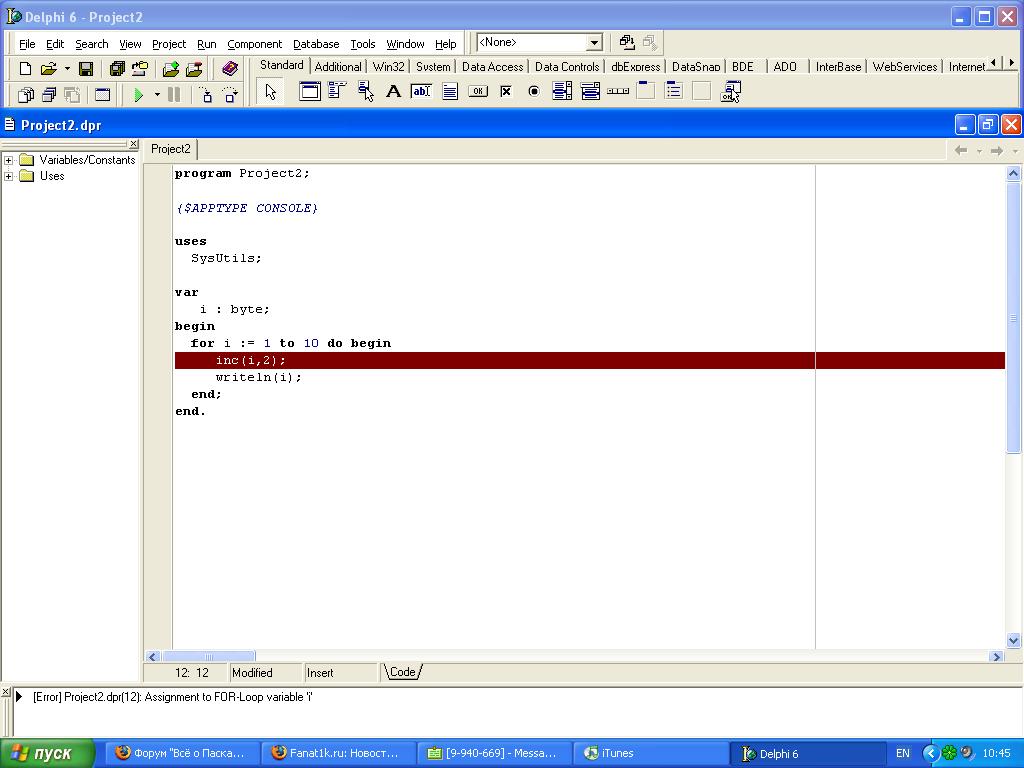Viewport: 1024px width, 768px height.
Task: Click the error message in the message pane
Action: pyautogui.click(x=172, y=697)
